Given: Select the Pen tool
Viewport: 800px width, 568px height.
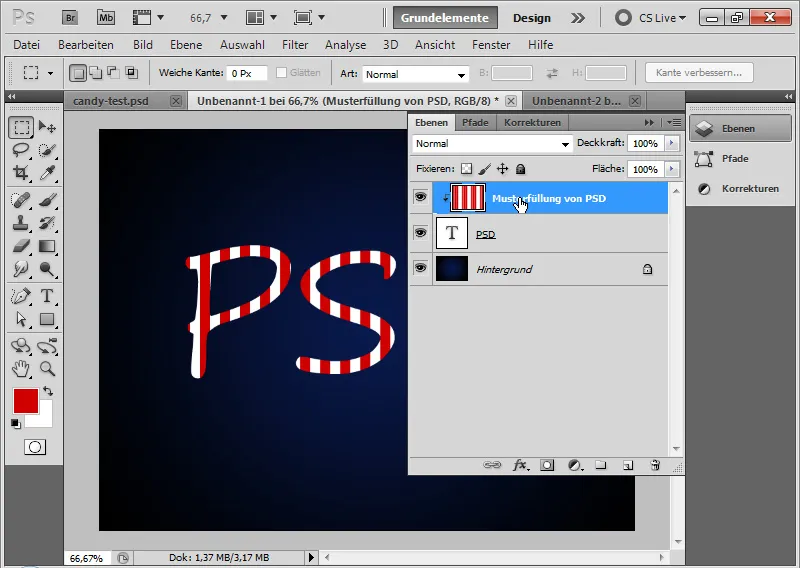Looking at the screenshot, I should (21, 296).
